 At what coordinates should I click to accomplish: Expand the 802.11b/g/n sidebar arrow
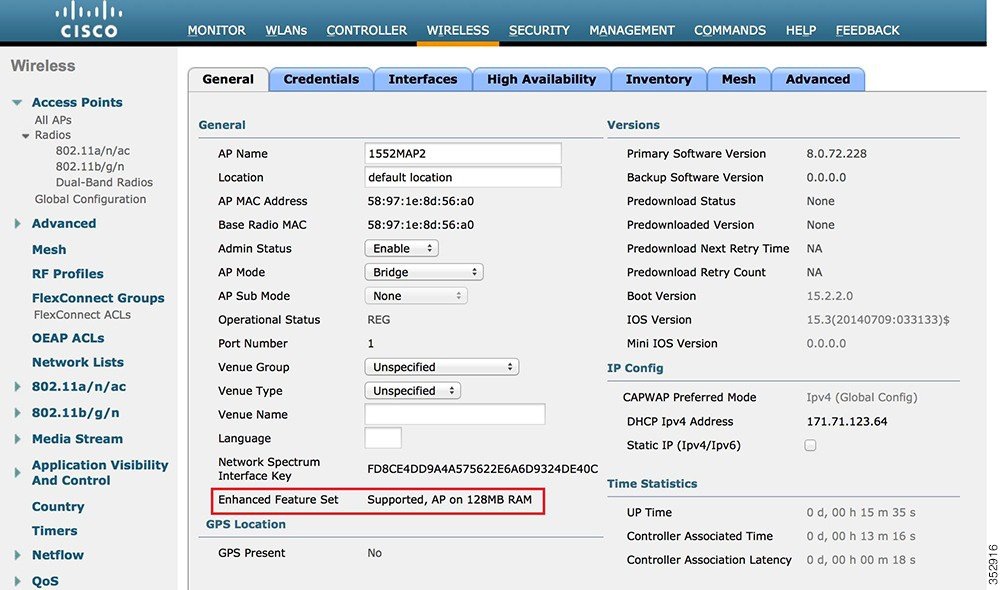[x=17, y=413]
